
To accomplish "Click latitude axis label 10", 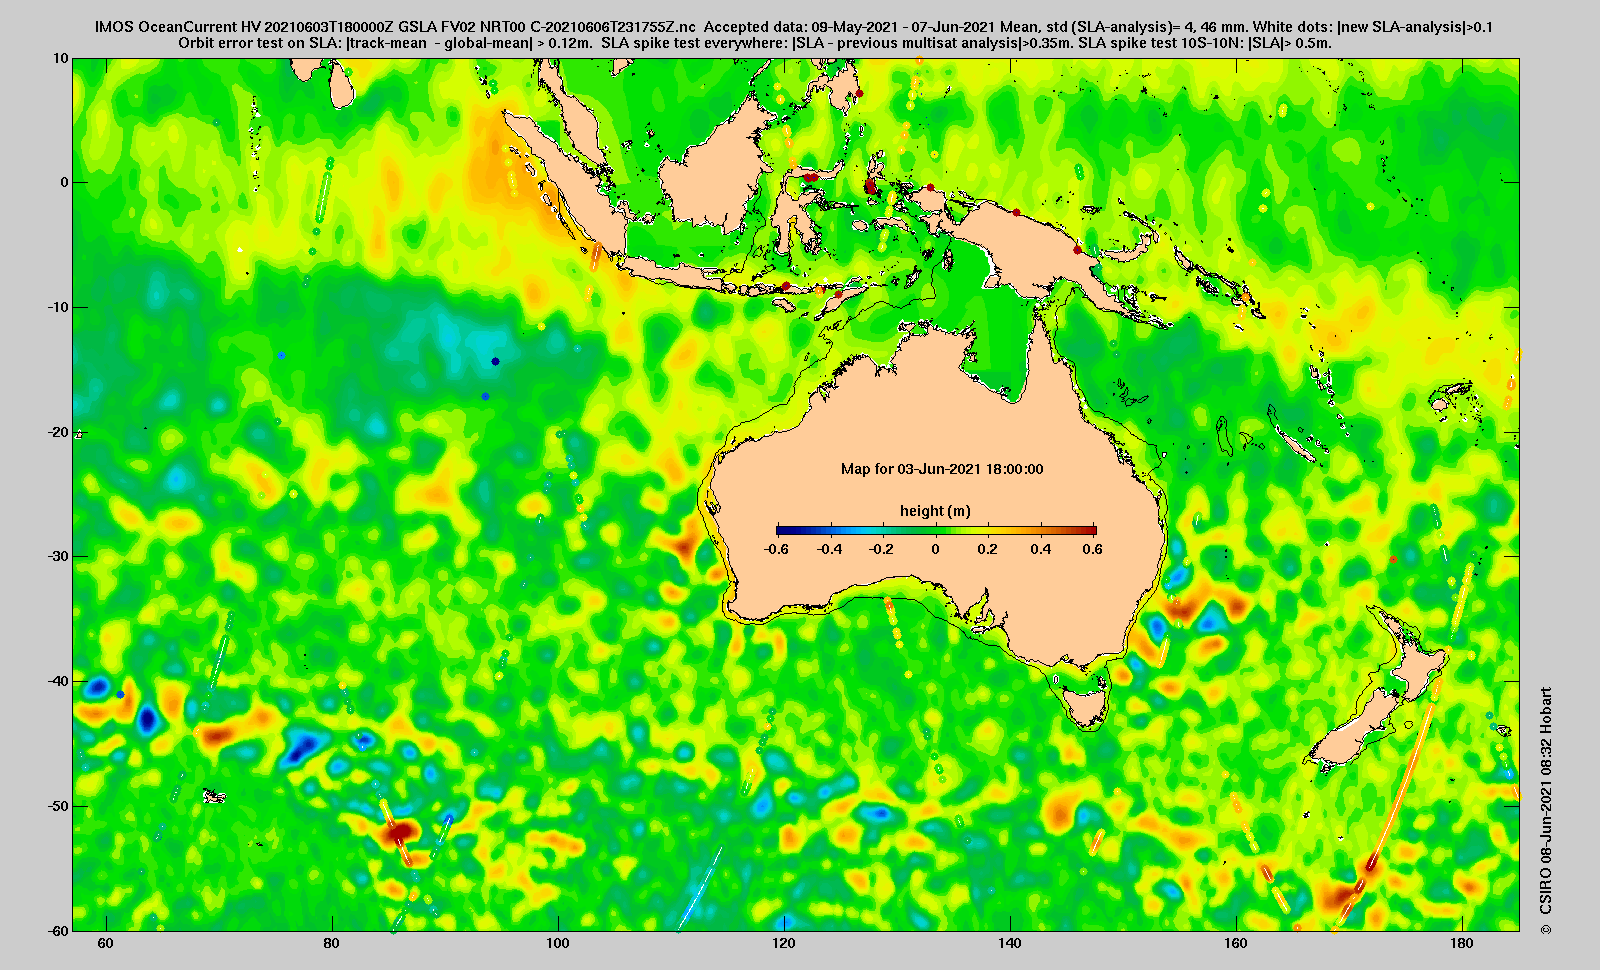I will (x=62, y=58).
